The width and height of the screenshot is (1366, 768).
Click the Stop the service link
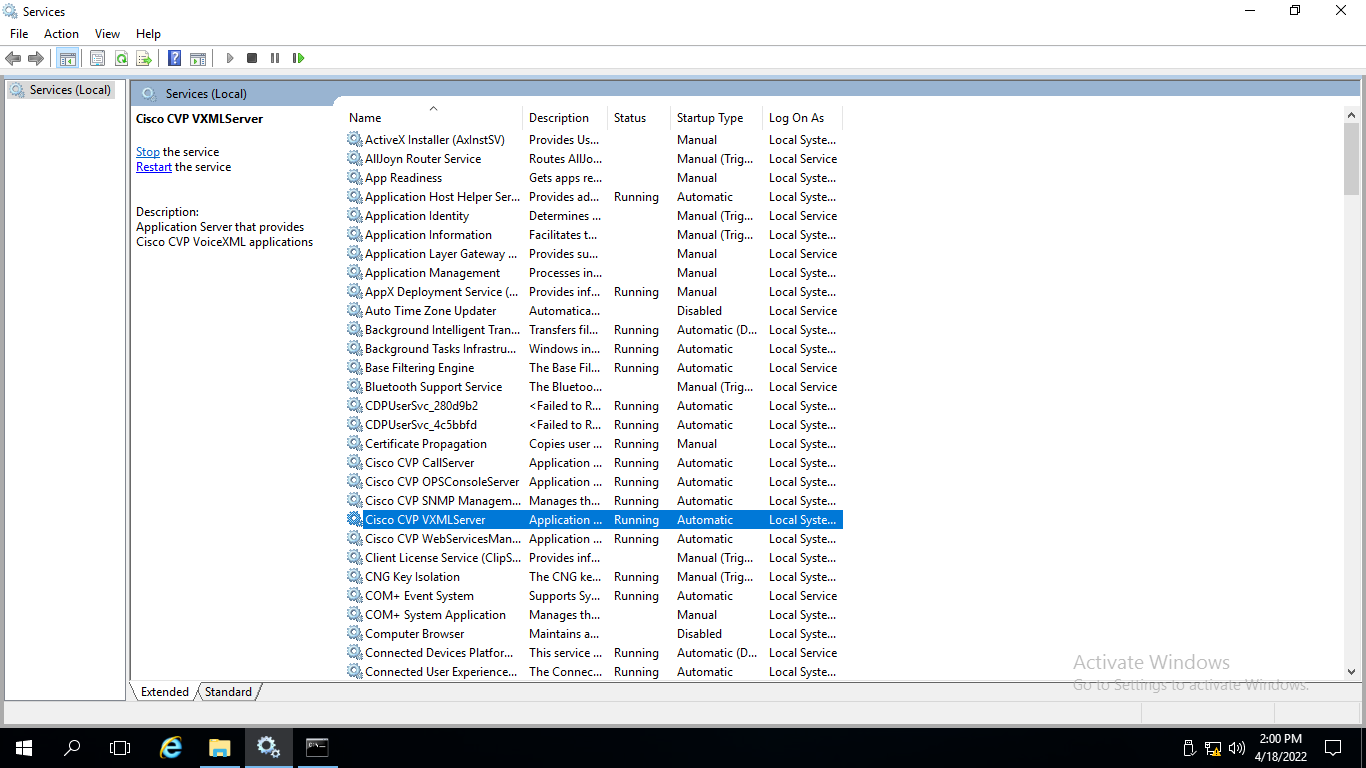(147, 152)
